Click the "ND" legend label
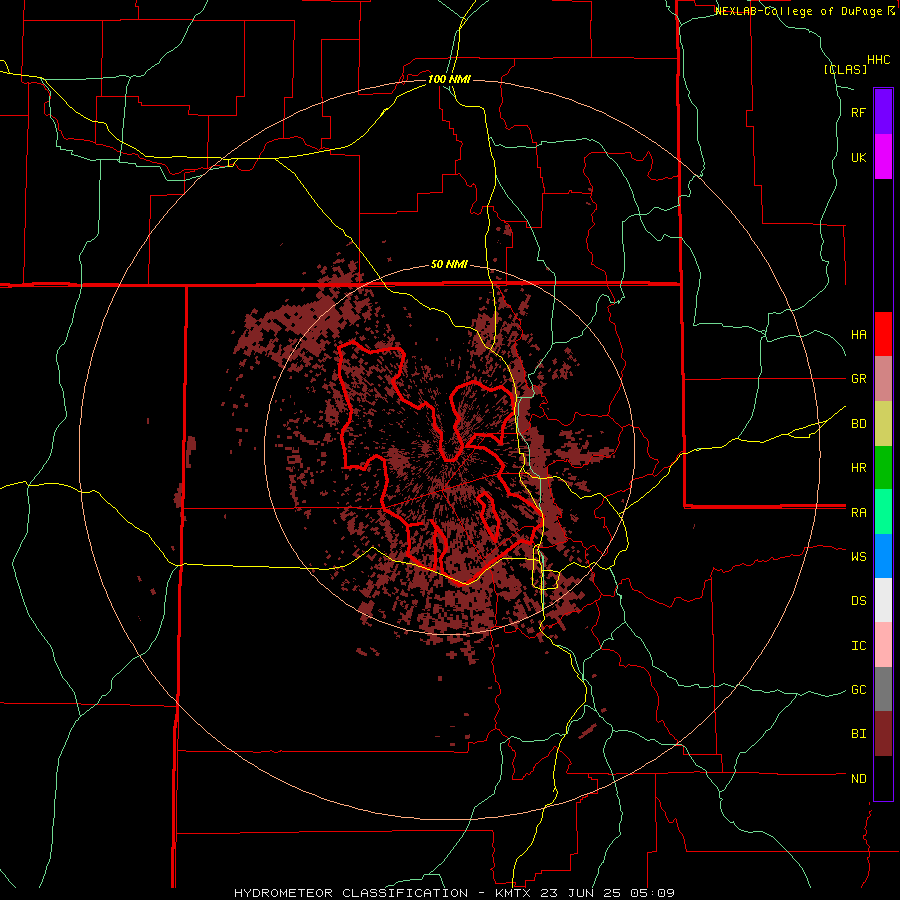This screenshot has height=900, width=900. point(858,779)
